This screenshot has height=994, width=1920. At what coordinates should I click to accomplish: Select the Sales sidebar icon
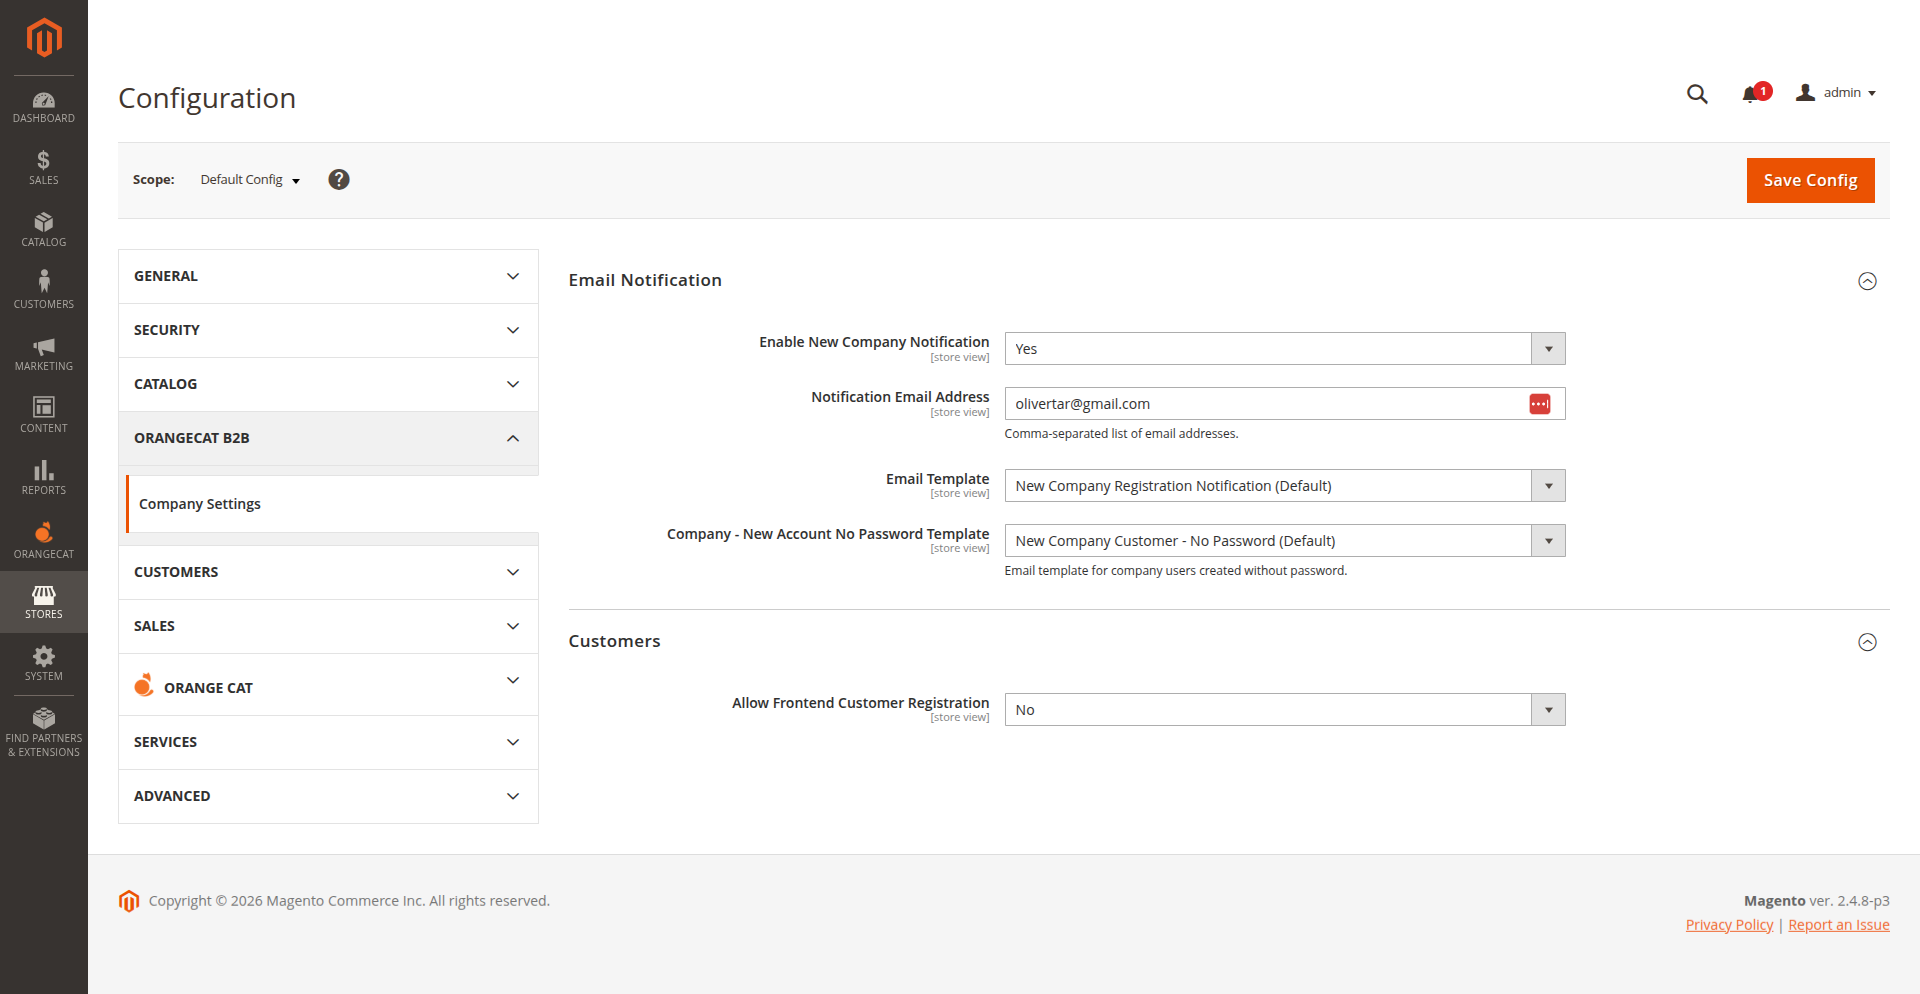(43, 167)
